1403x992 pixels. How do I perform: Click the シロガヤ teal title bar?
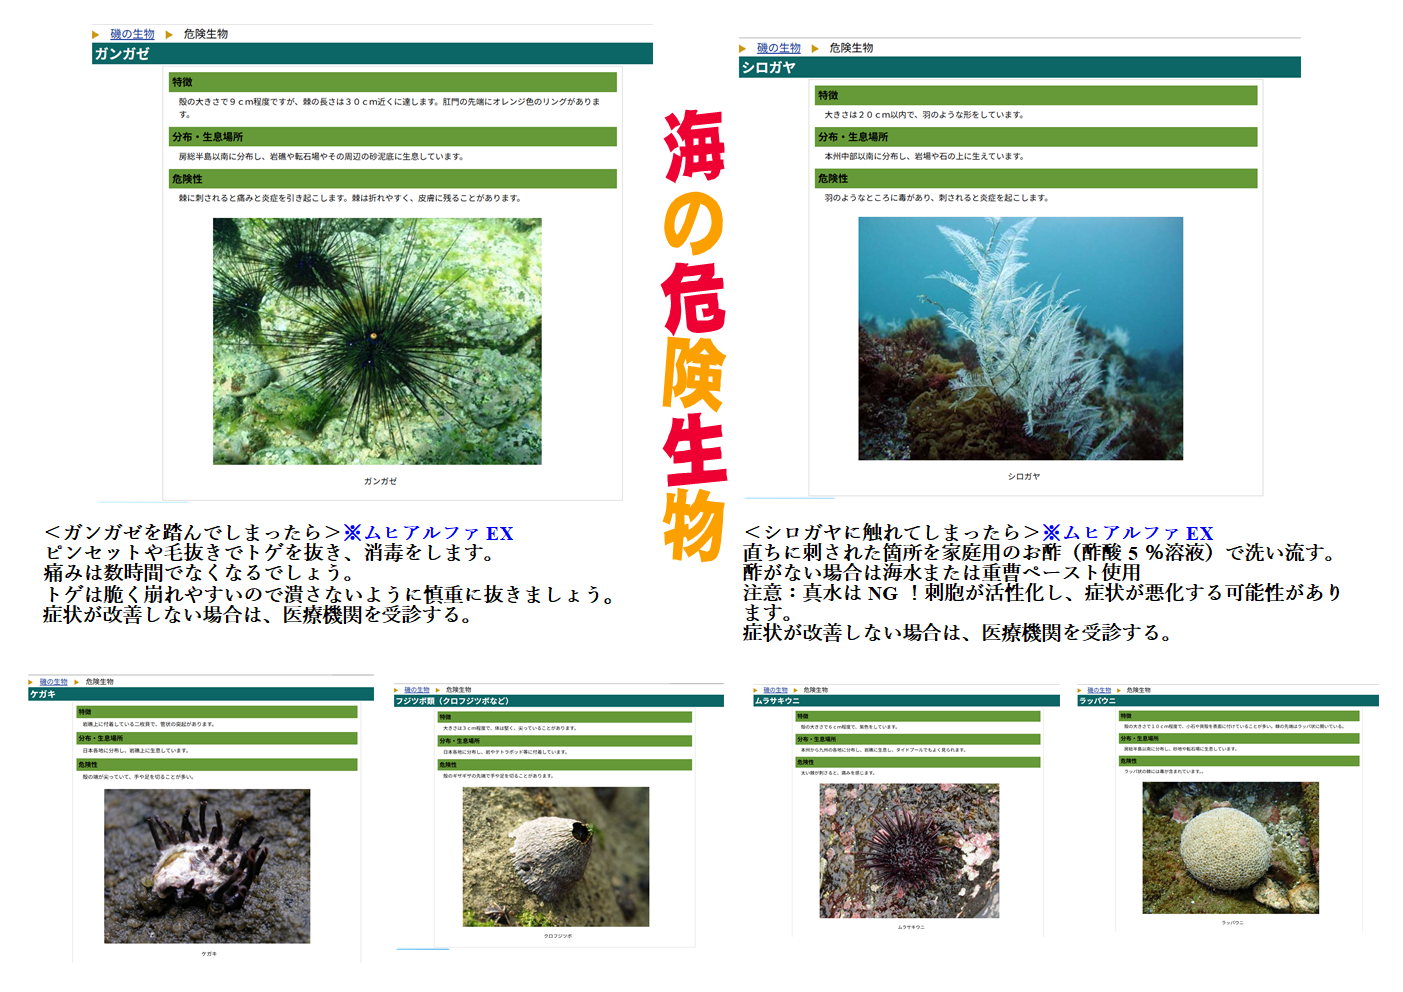pos(1019,68)
